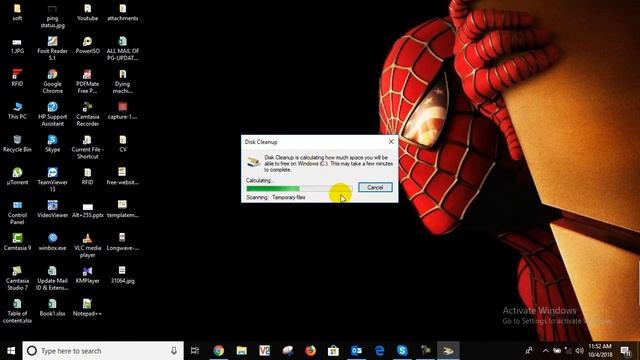Launch Google Chrome desktop shortcut
This screenshot has width=640, height=360.
[52, 82]
